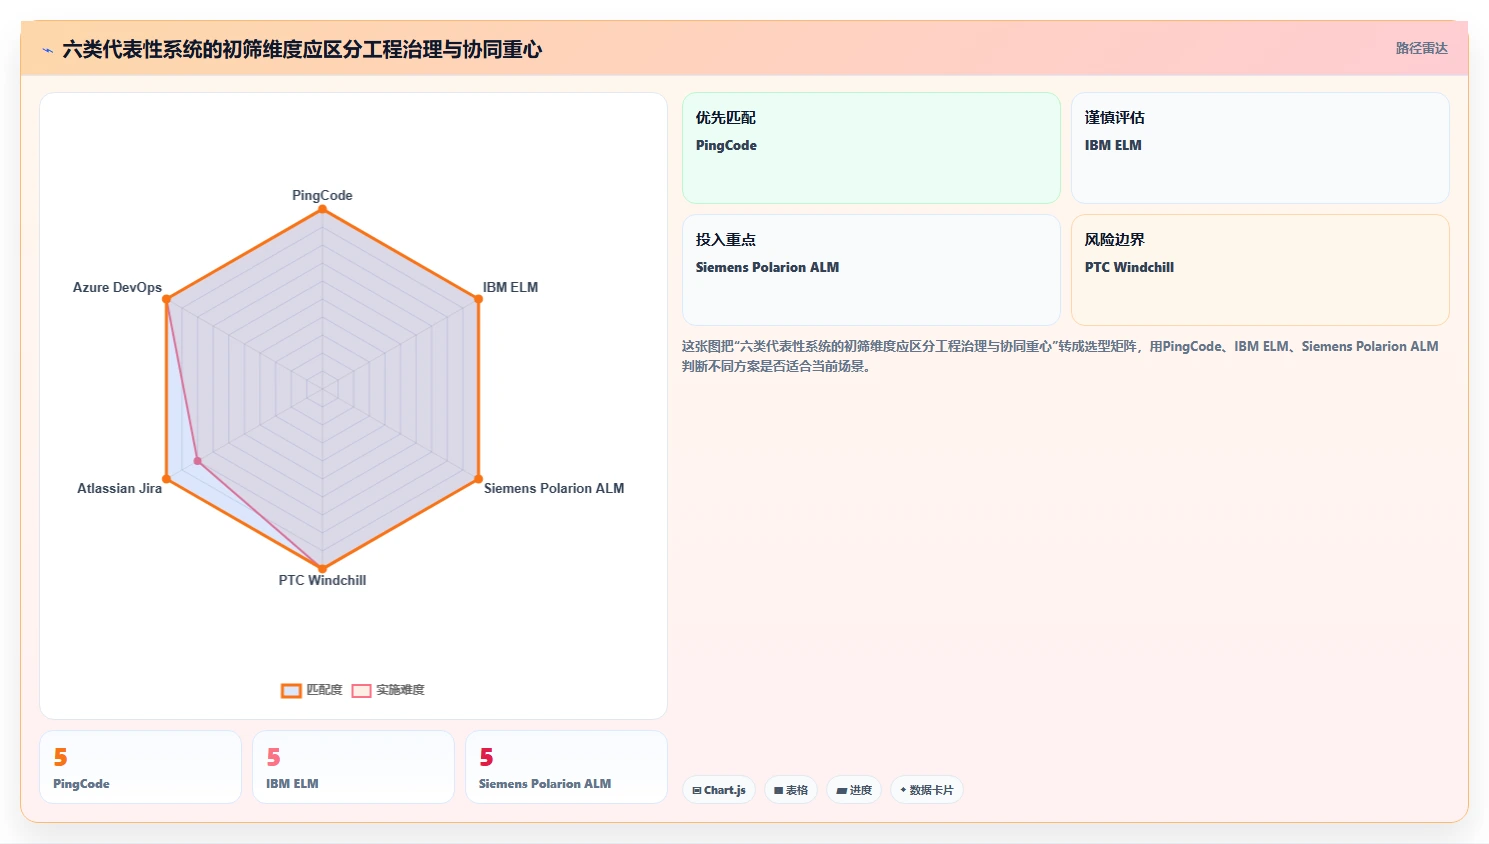This screenshot has height=844, width=1489.
Task: Click the description paragraph under the cards
Action: (1060, 356)
